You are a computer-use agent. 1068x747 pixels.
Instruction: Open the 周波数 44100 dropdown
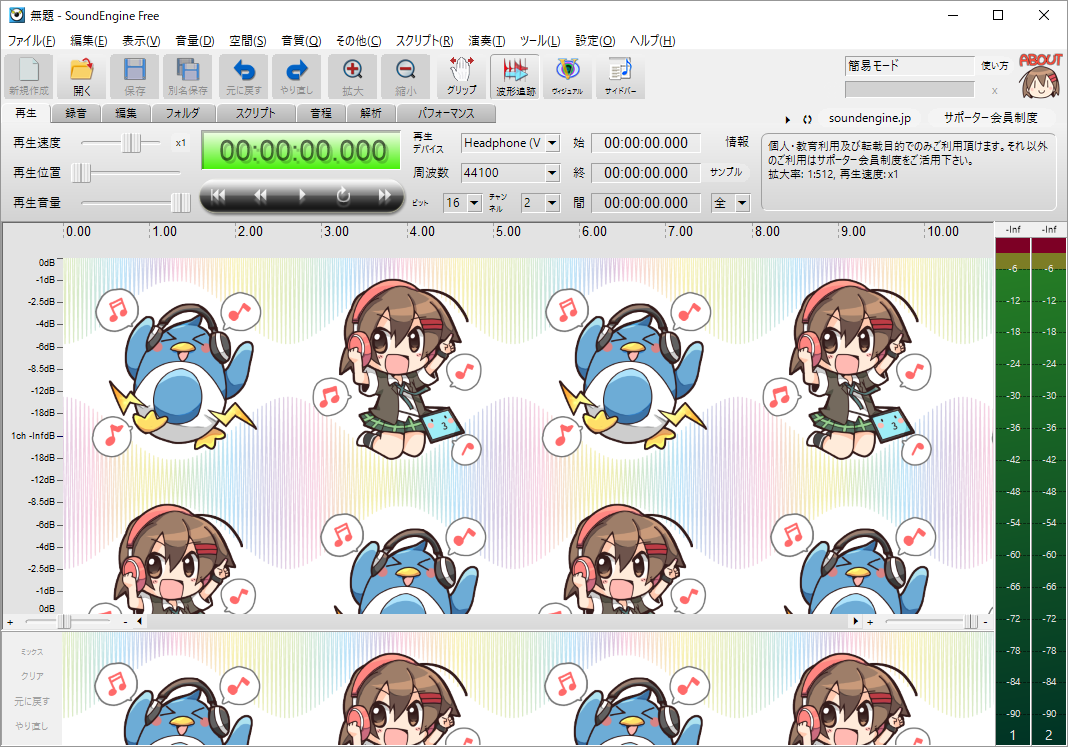click(x=552, y=173)
